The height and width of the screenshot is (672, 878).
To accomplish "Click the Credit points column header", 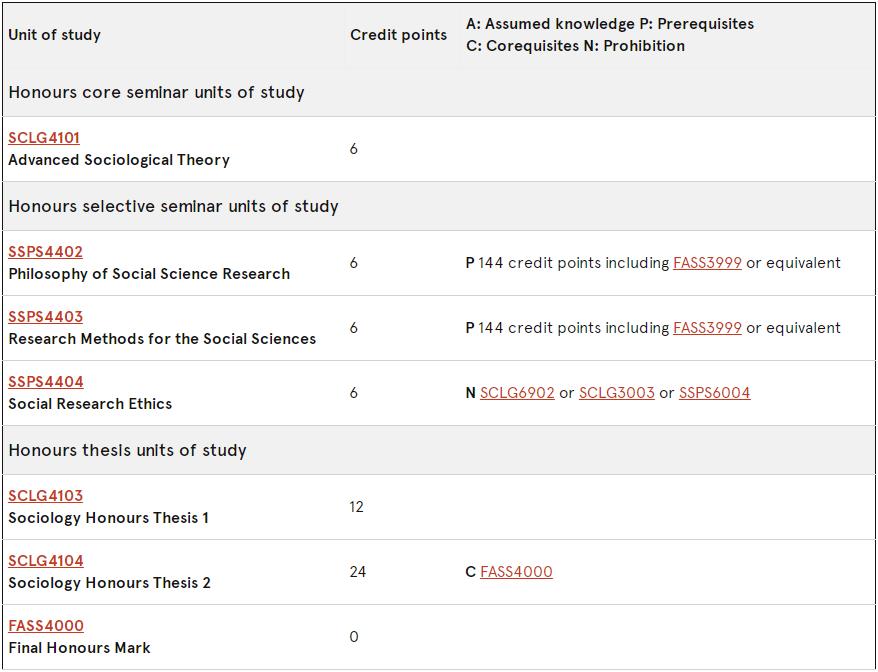I will pyautogui.click(x=399, y=35).
